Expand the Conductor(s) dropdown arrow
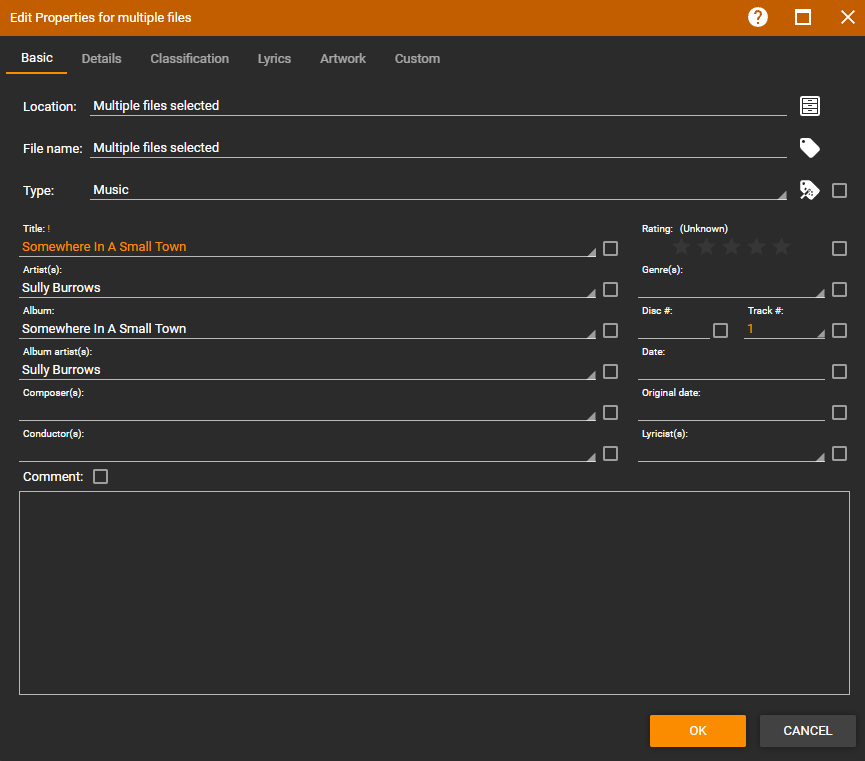This screenshot has height=761, width=865. pos(591,457)
